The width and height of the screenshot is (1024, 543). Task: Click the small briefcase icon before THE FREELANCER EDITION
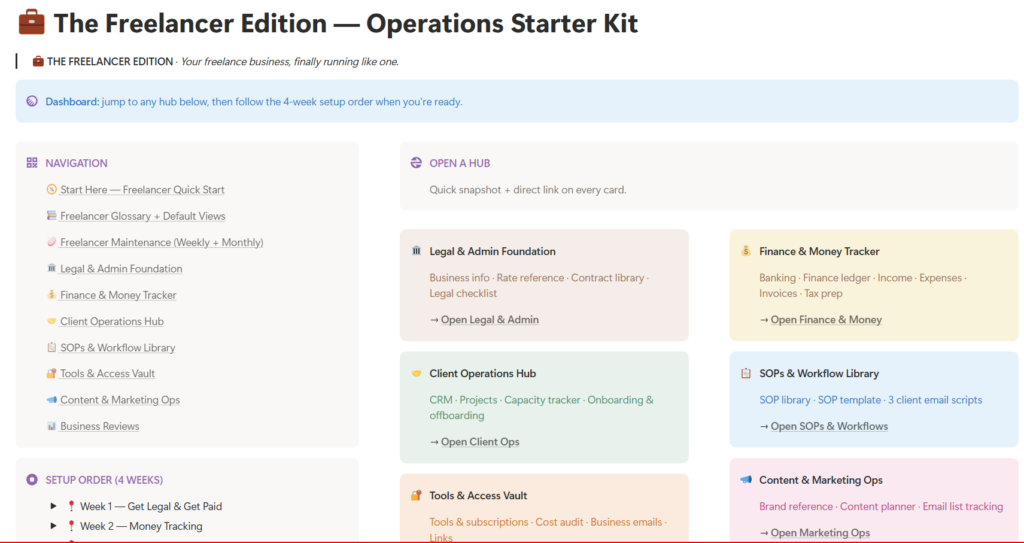39,62
